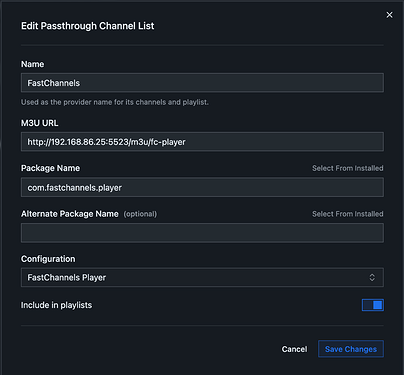Open Select From Installed for Alternate Package
This screenshot has width=404, height=375.
coord(348,214)
